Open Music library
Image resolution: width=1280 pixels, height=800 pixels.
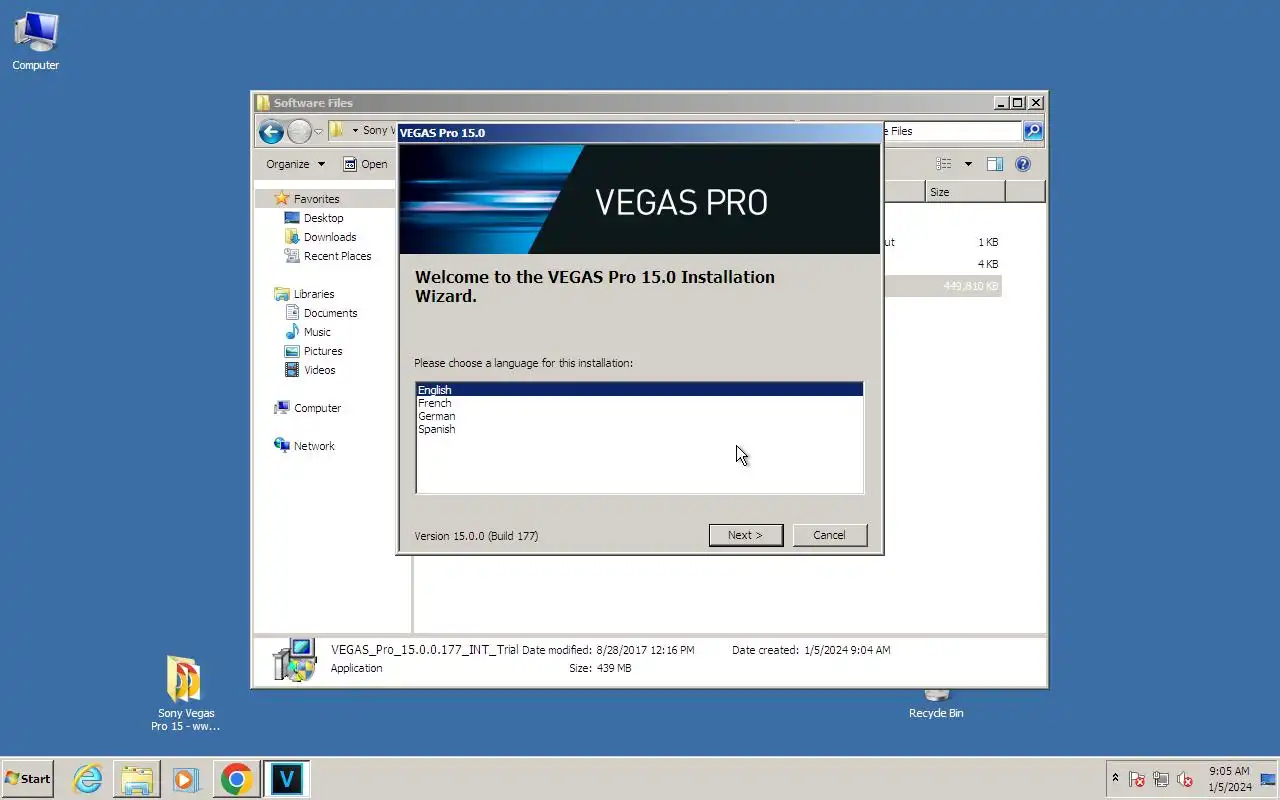coord(317,332)
